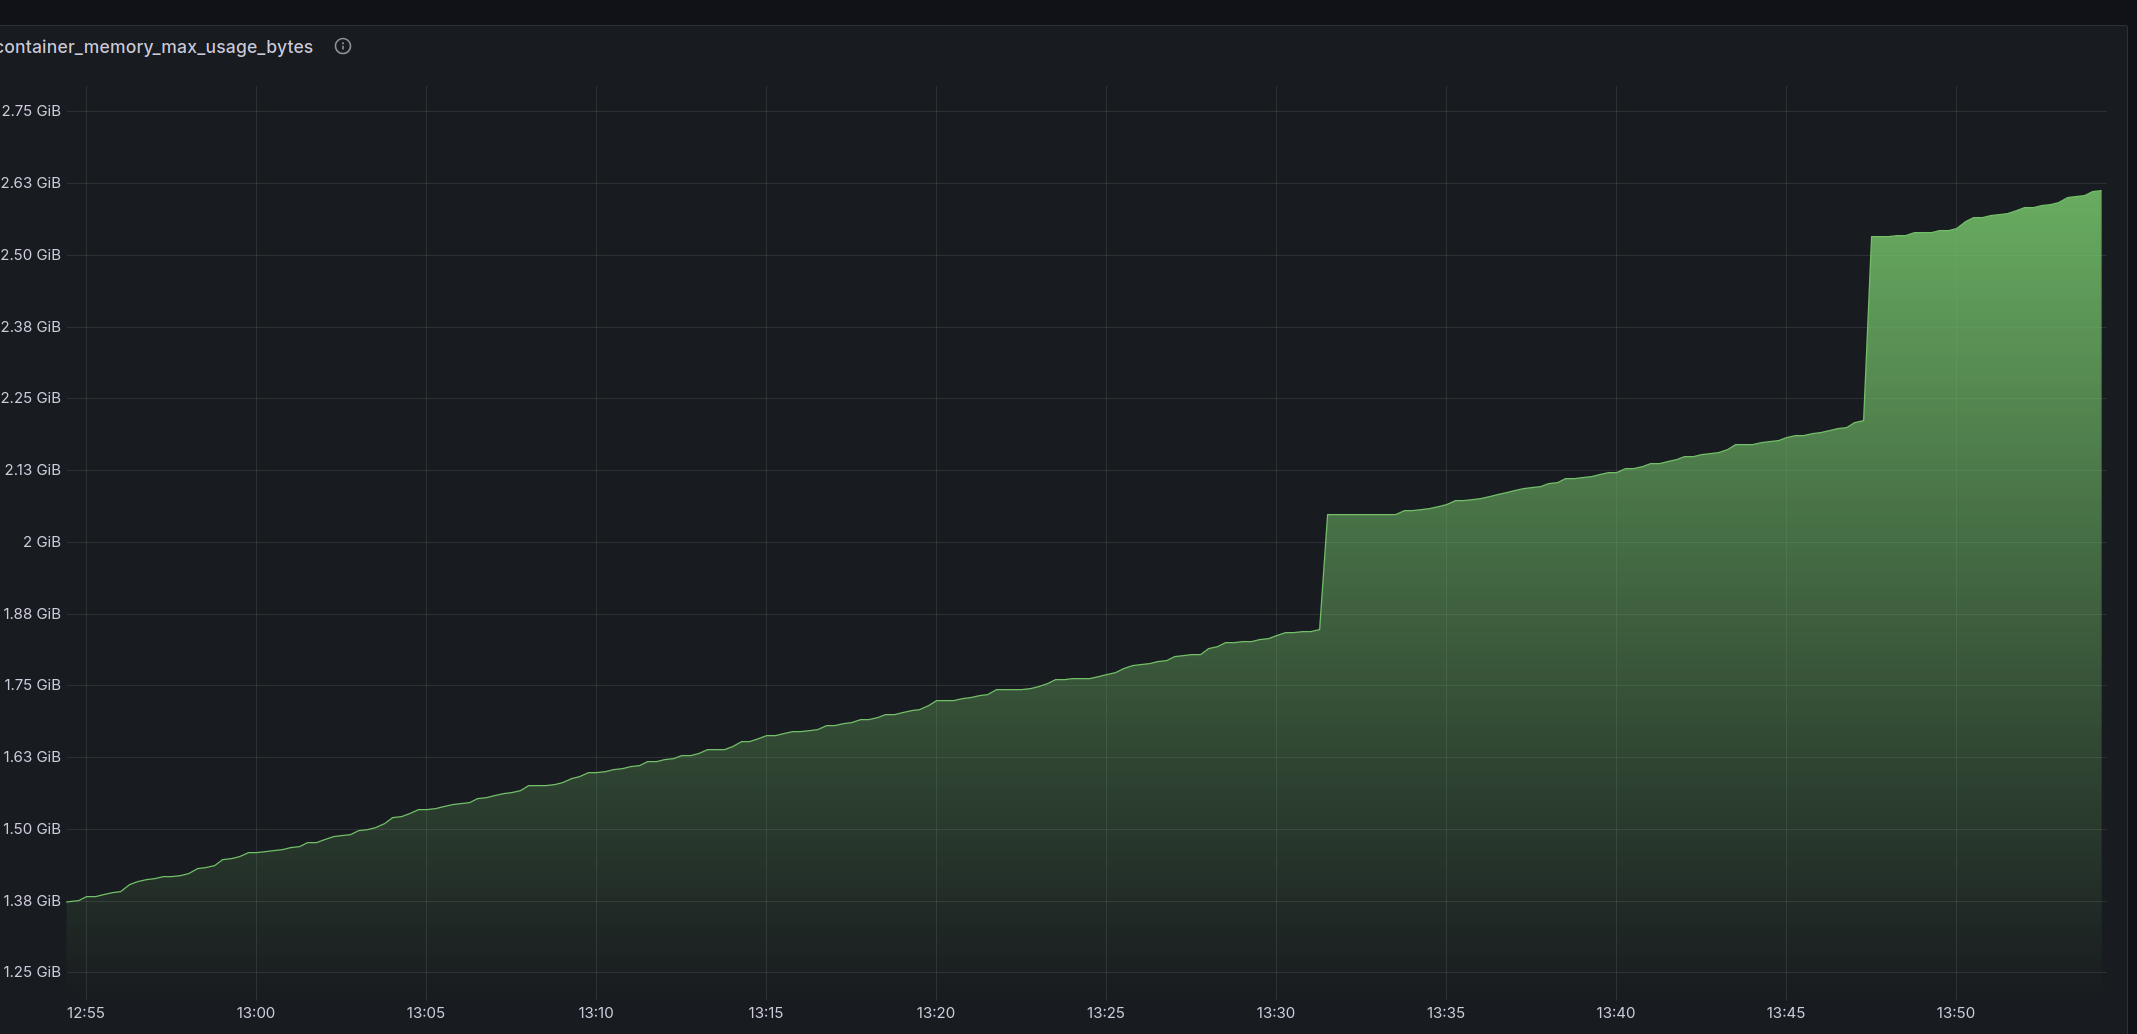Click the 13:15 time axis label
Viewport: 2137px width, 1034px height.
766,1013
